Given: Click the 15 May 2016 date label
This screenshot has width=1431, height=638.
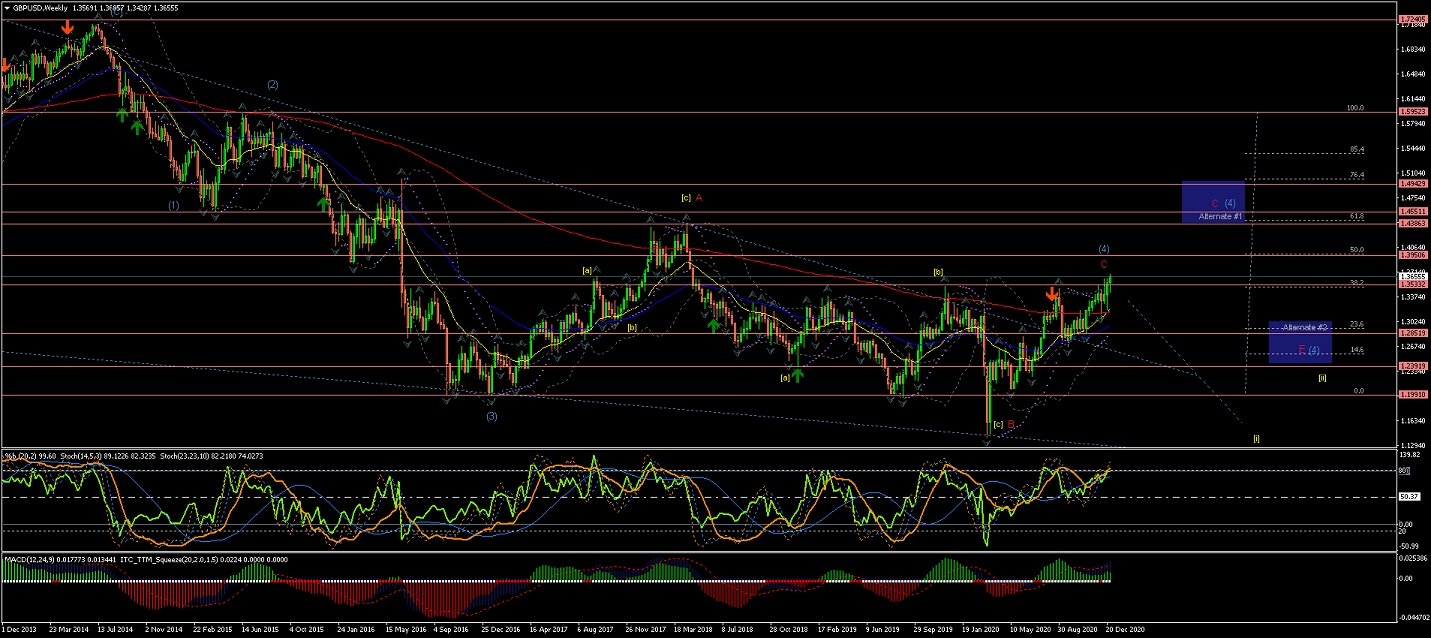Looking at the screenshot, I should click(x=404, y=631).
